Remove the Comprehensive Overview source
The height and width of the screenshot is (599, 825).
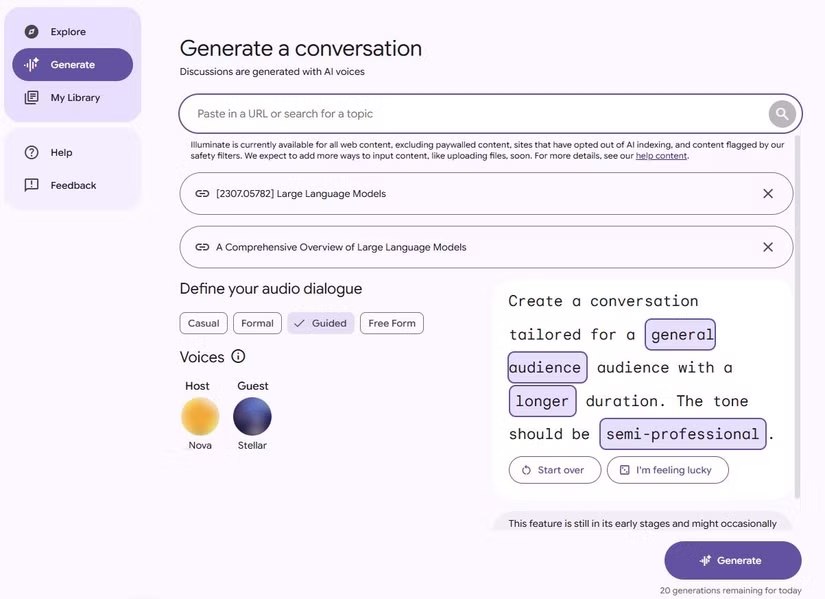[768, 247]
